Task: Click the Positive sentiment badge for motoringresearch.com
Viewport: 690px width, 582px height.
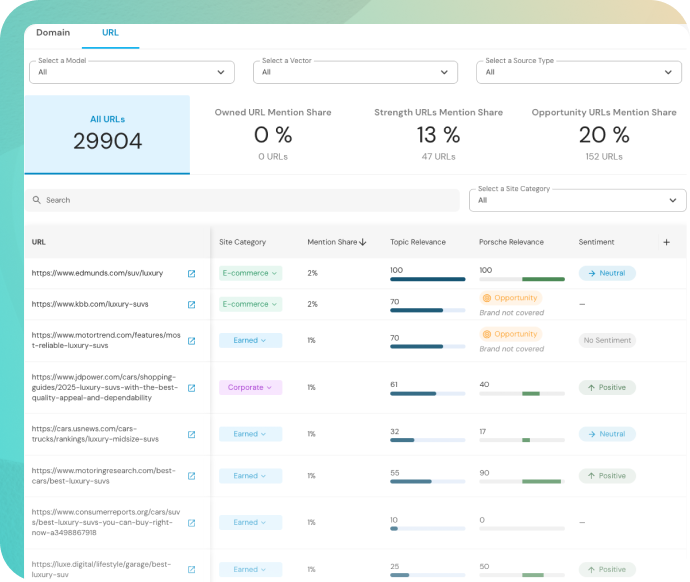Action: pyautogui.click(x=607, y=476)
